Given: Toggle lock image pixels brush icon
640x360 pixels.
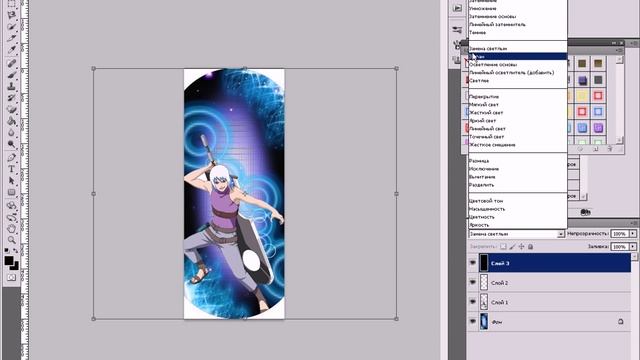Looking at the screenshot, I should tap(512, 247).
